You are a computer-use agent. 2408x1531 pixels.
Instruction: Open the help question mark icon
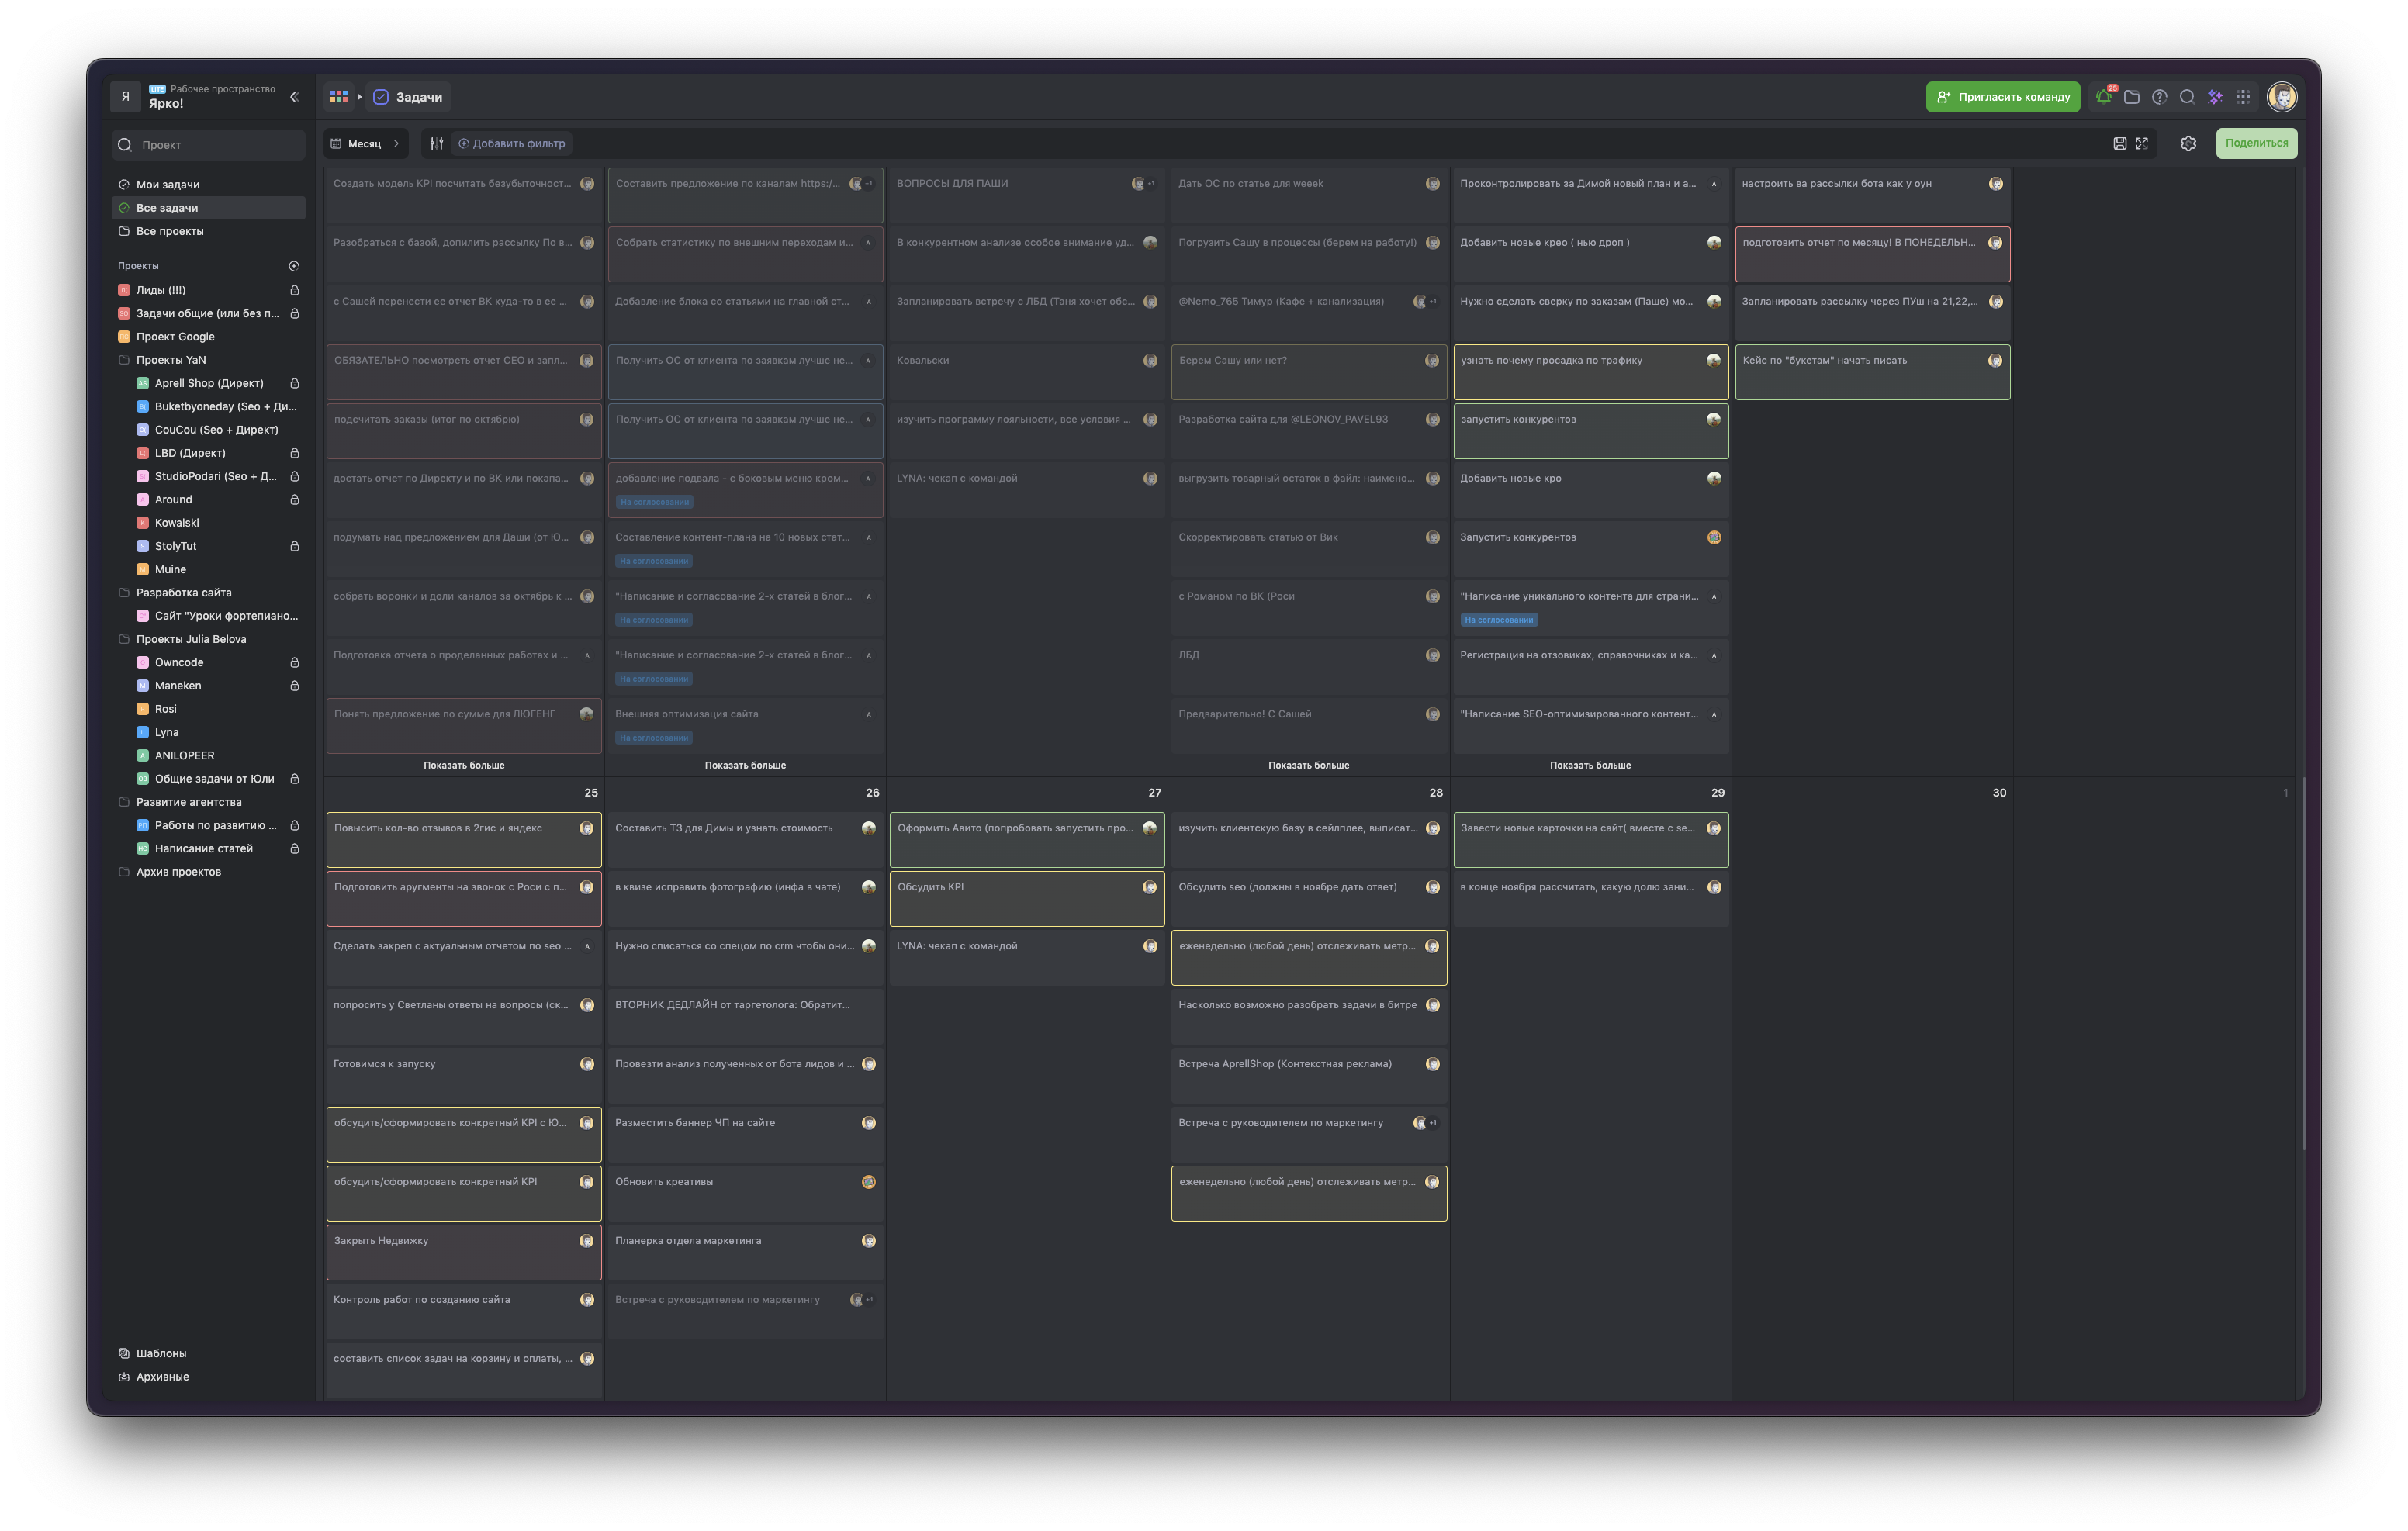click(2159, 97)
